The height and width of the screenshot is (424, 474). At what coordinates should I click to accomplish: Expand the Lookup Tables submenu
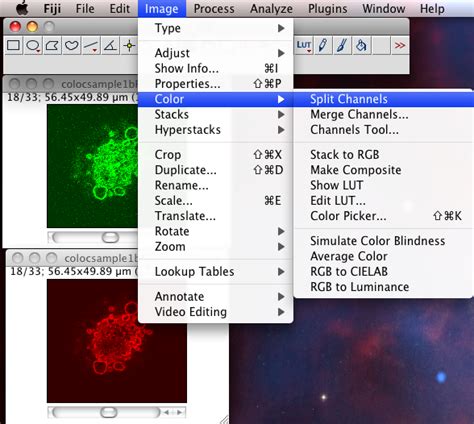point(216,271)
